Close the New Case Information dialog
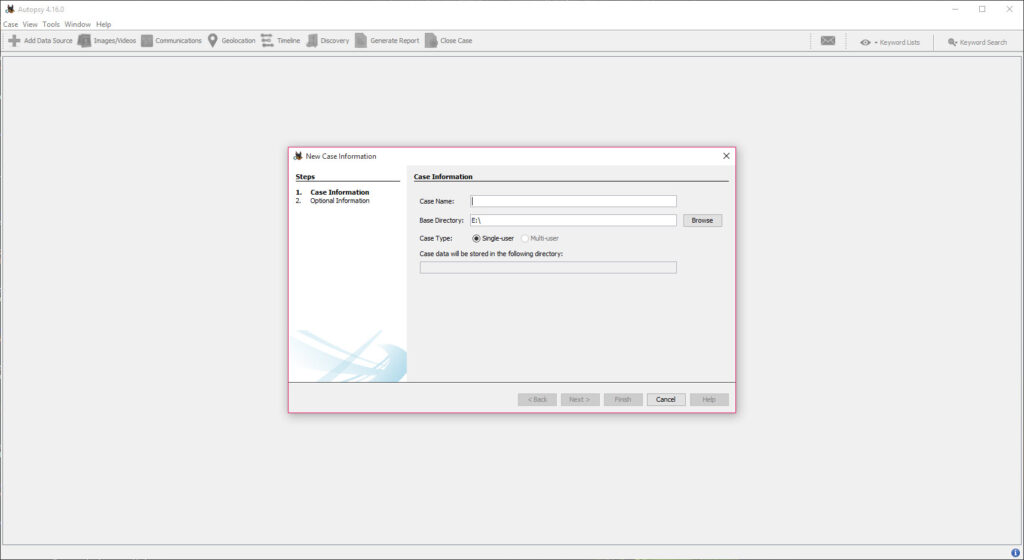 [x=726, y=156]
